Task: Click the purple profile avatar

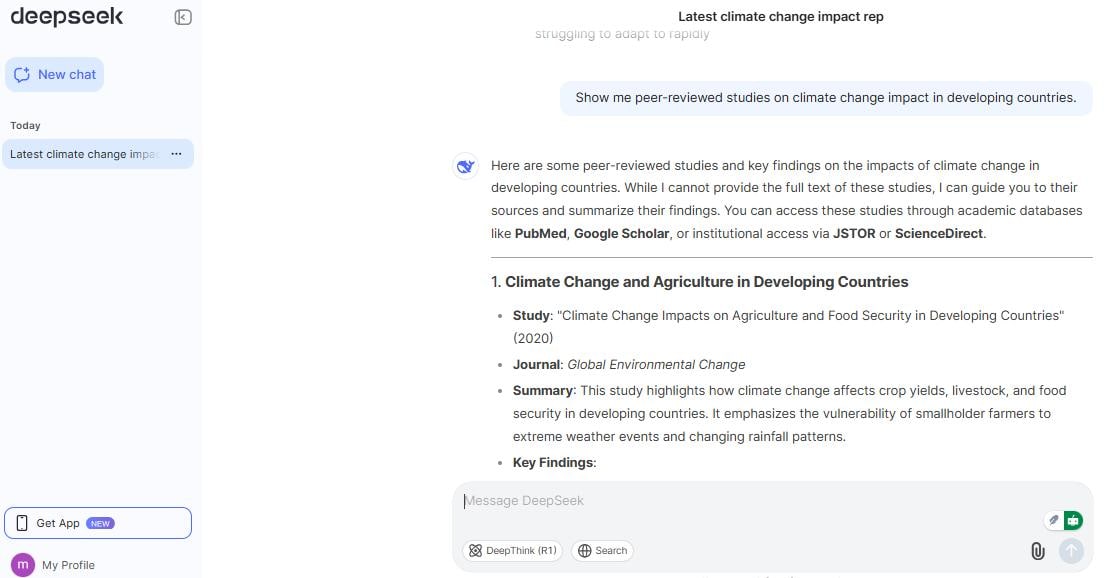Action: (23, 565)
